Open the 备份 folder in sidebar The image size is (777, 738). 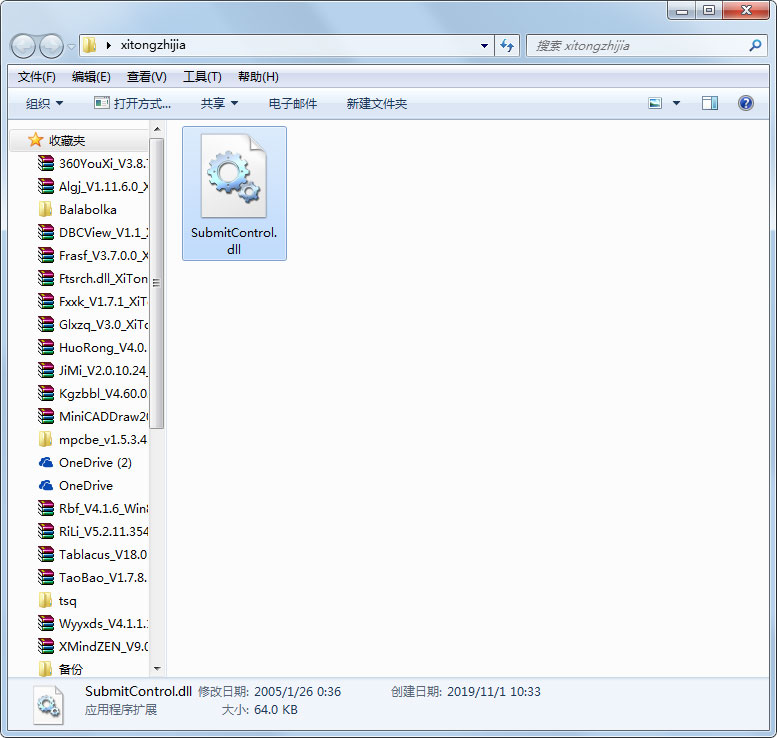(x=61, y=669)
